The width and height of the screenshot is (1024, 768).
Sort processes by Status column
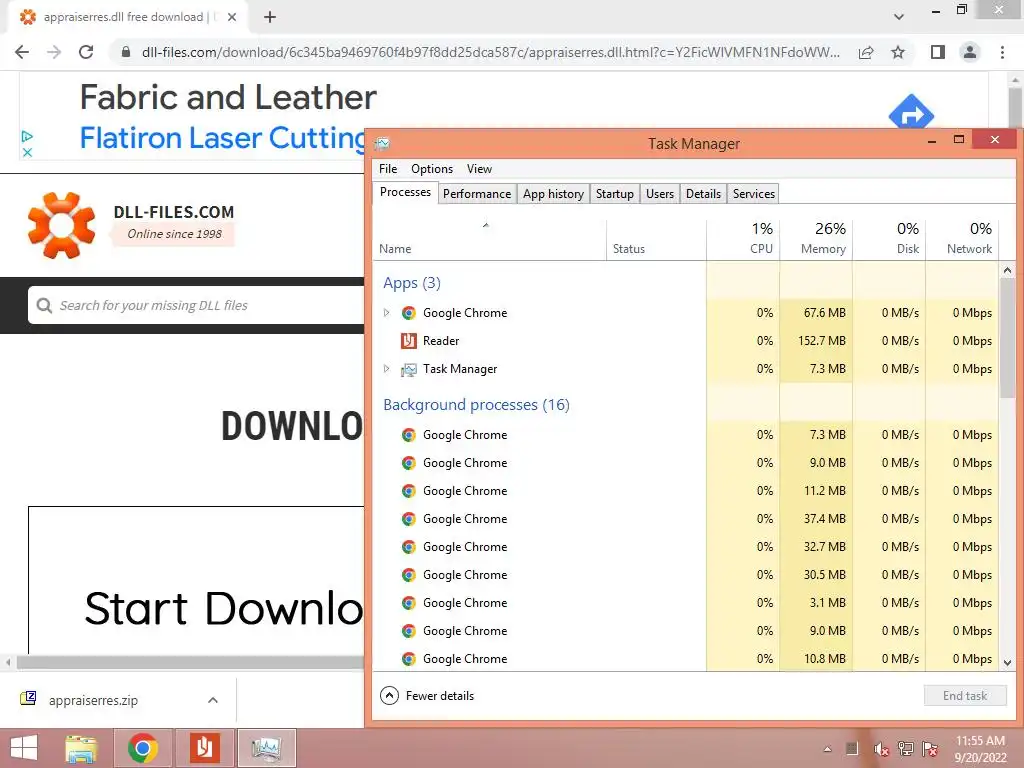pyautogui.click(x=656, y=240)
